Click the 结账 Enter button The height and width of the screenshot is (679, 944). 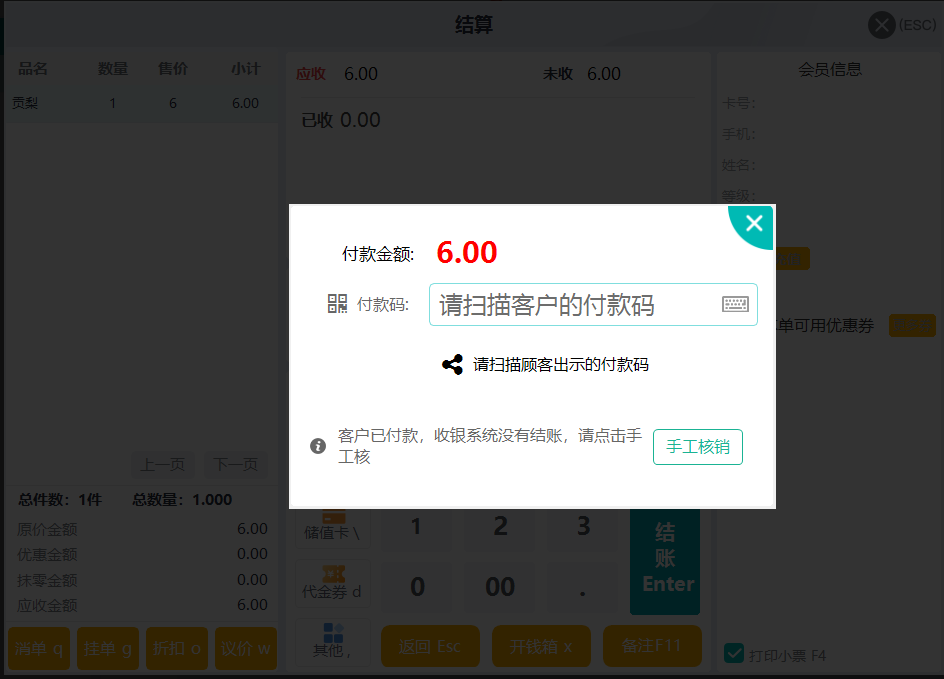(x=665, y=561)
